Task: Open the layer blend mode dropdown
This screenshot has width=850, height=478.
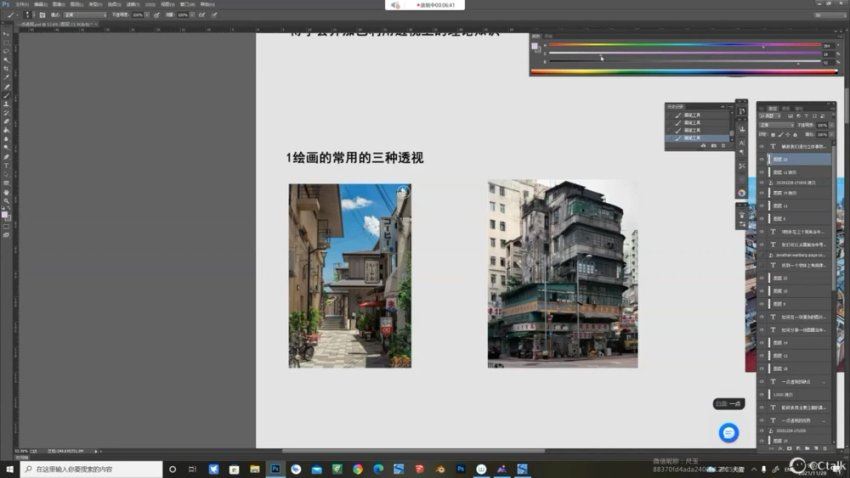Action: [x=777, y=125]
